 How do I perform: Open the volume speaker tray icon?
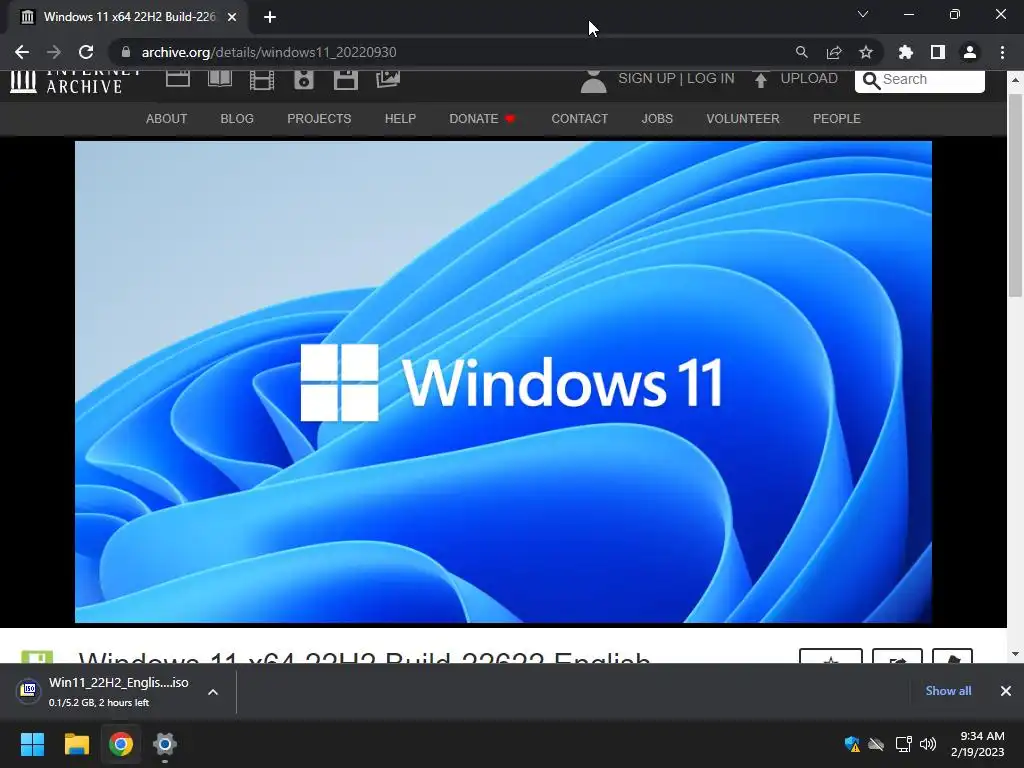pos(927,744)
